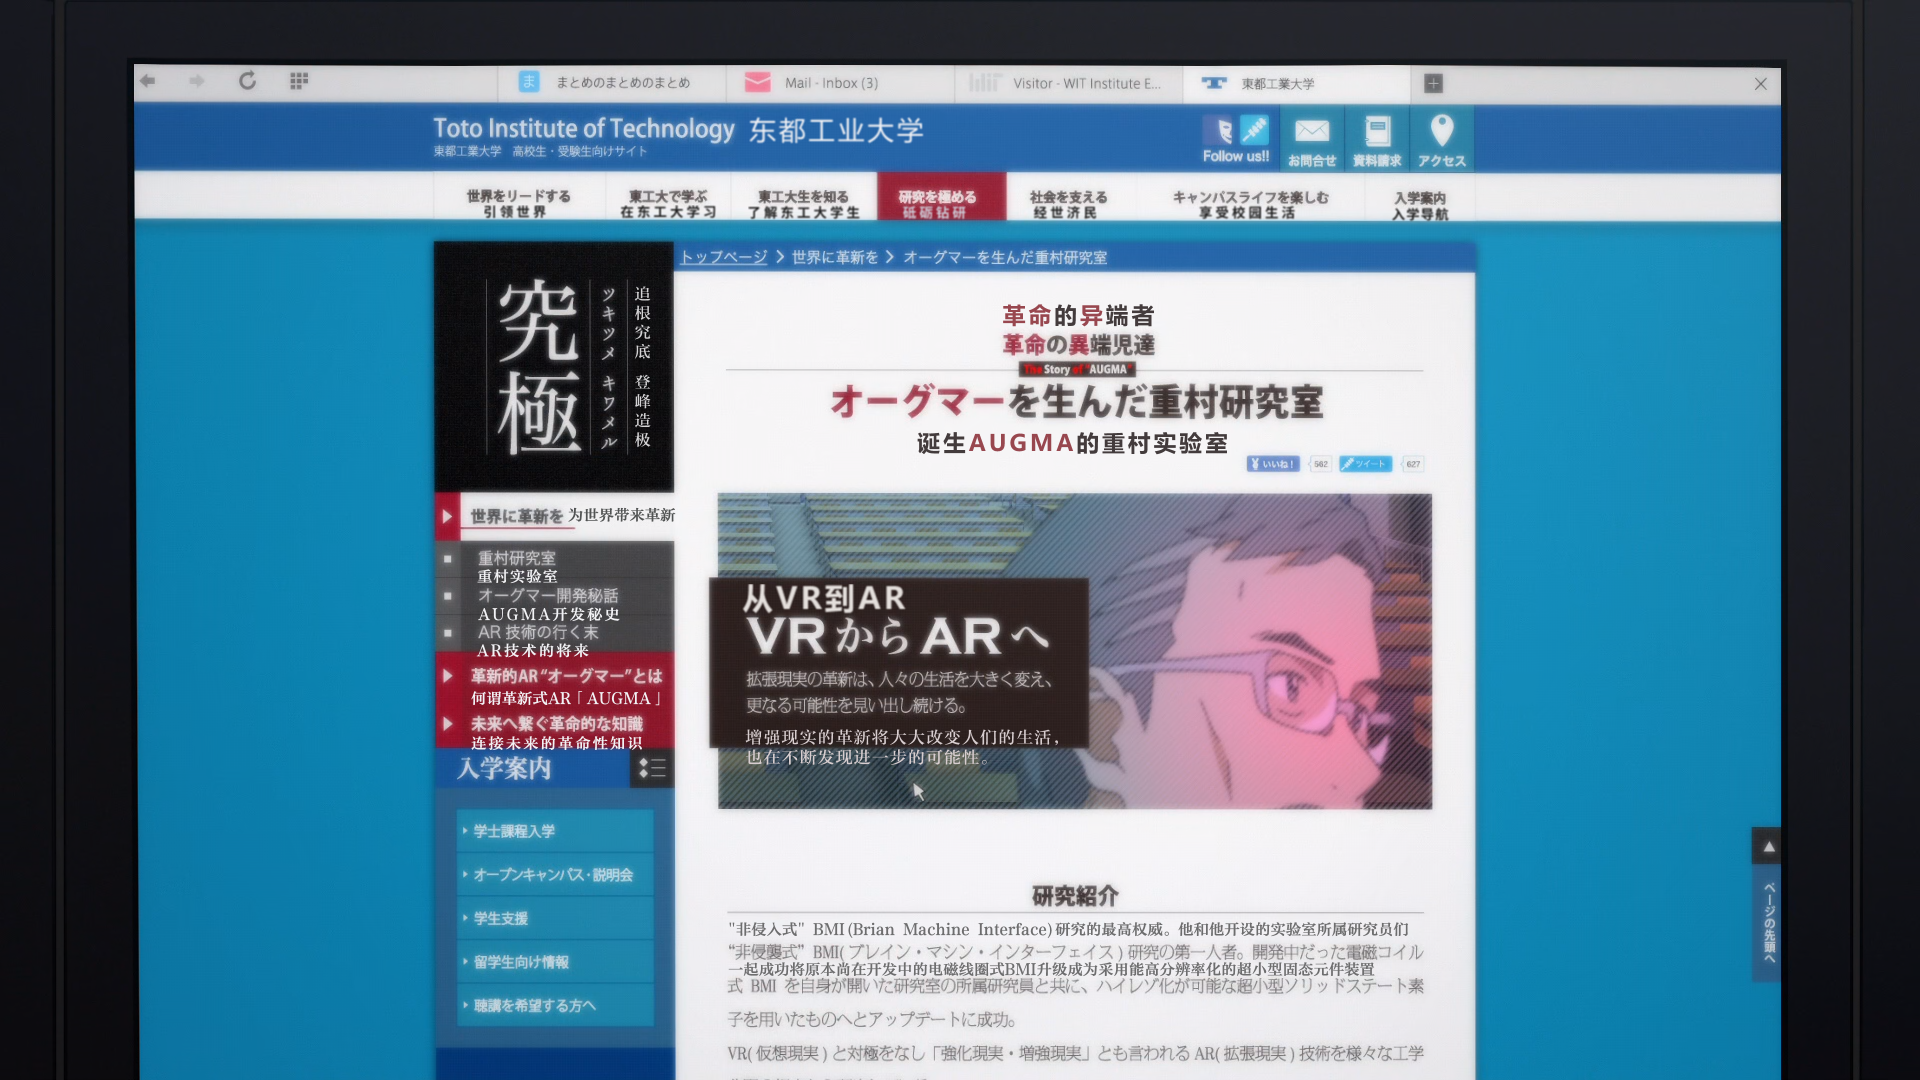Open the トップページ breadcrumb link

(x=725, y=257)
